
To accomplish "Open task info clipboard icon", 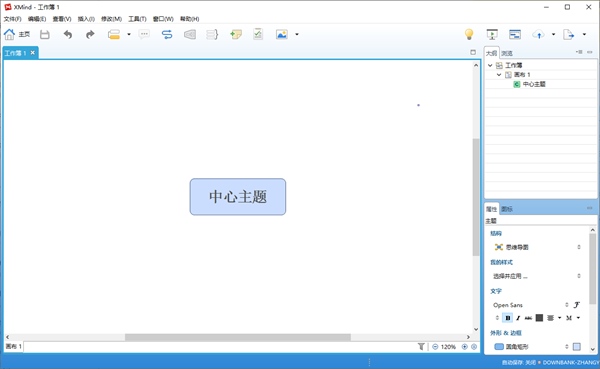I will point(258,34).
